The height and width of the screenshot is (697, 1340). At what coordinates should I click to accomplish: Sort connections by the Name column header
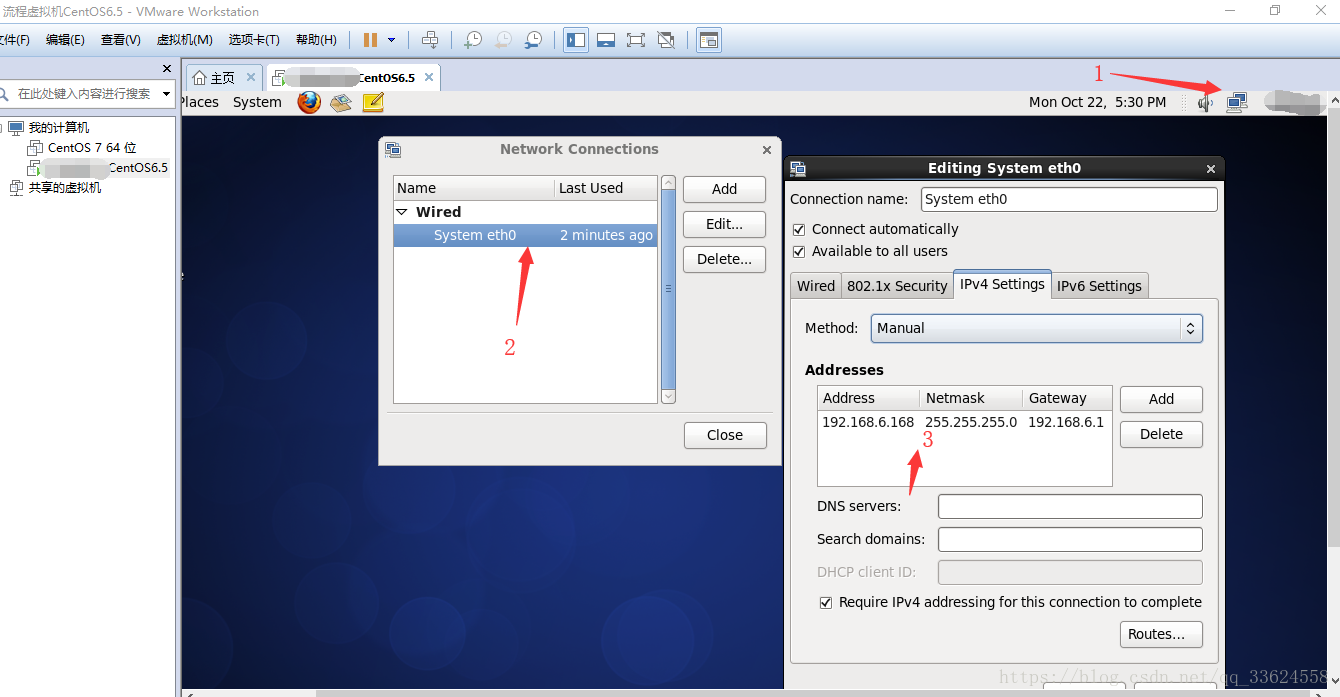(x=474, y=188)
